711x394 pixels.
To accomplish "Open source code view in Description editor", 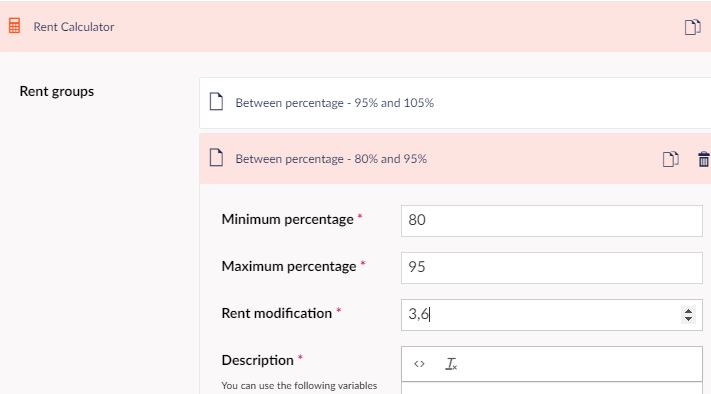I will (x=419, y=364).
